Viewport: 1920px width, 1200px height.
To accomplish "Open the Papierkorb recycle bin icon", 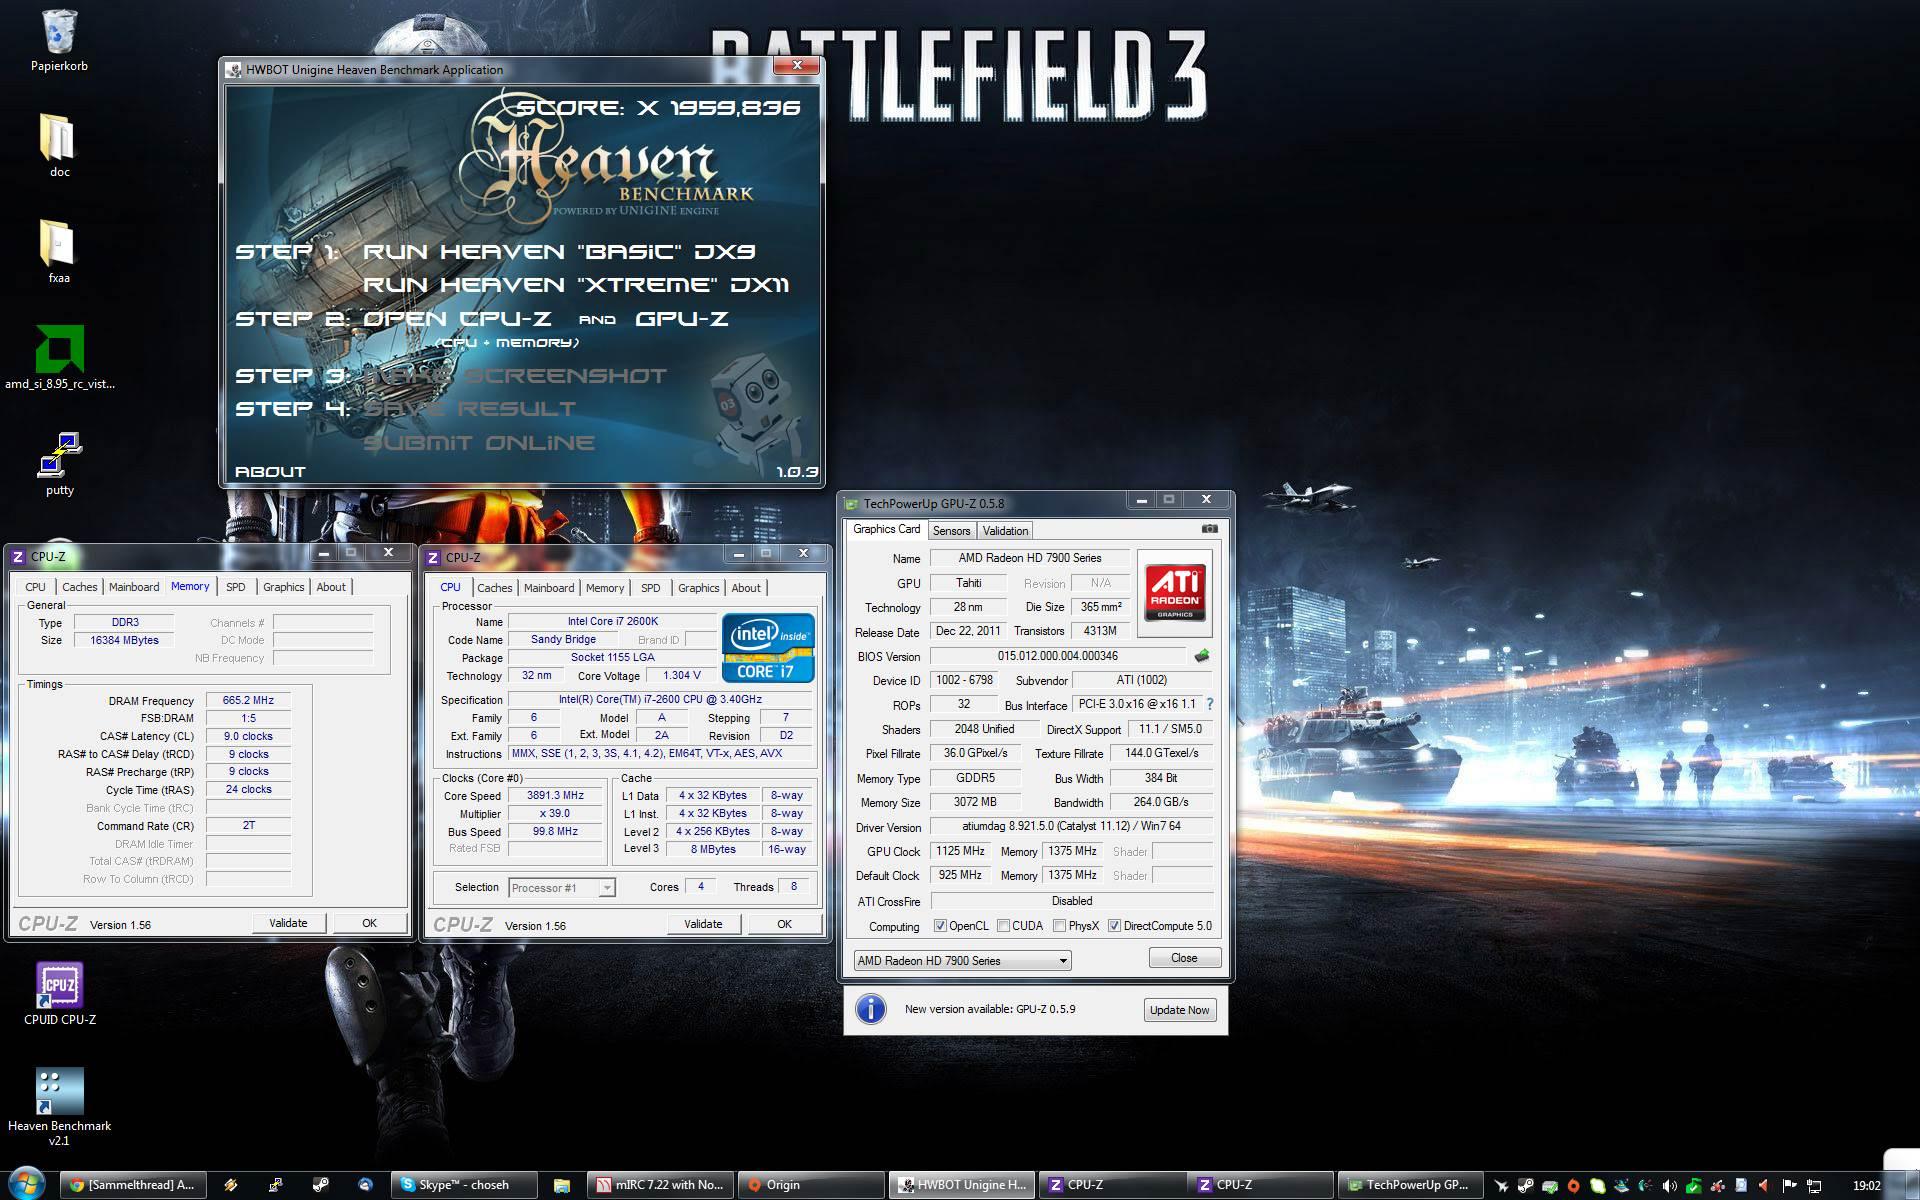I will tap(59, 40).
